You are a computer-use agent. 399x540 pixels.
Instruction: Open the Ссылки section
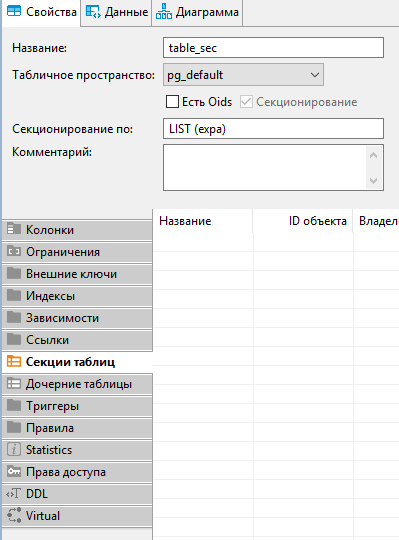(77, 340)
